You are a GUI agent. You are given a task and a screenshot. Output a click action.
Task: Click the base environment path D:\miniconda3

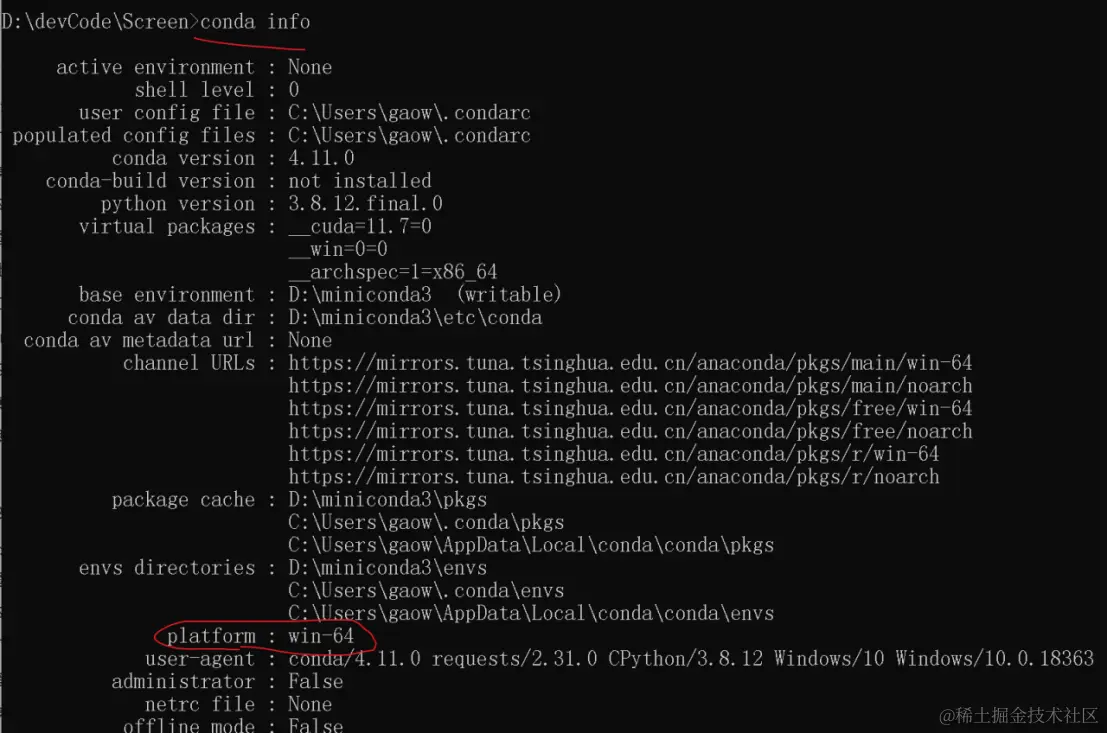(360, 295)
